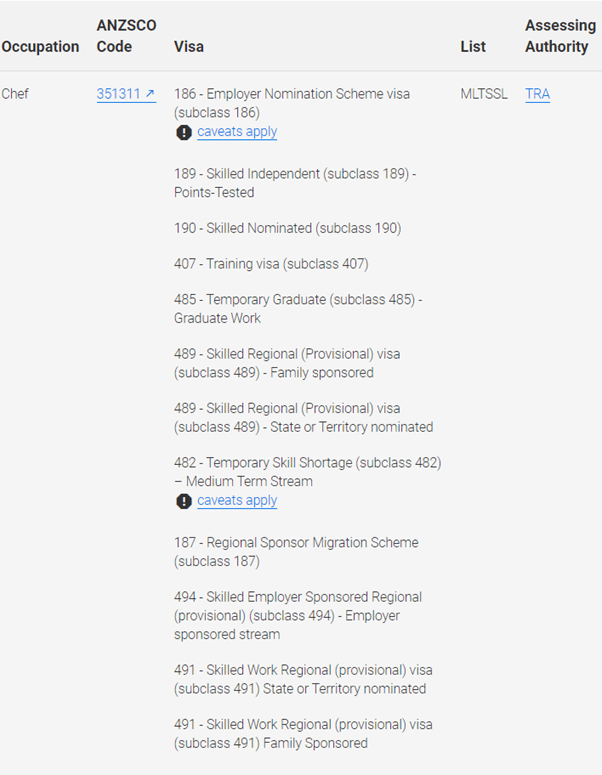Click caveats apply under subclass 186

coord(237,131)
